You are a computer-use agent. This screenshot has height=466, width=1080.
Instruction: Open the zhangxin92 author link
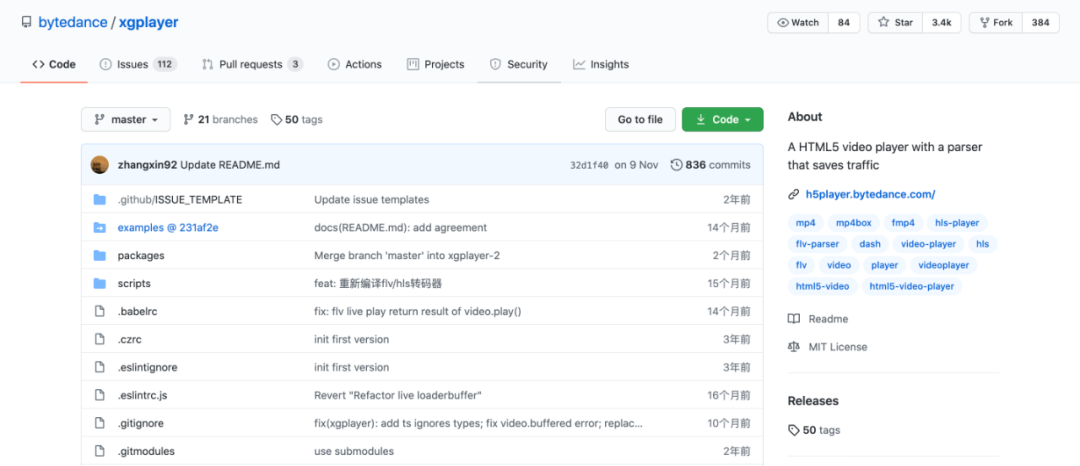click(147, 165)
